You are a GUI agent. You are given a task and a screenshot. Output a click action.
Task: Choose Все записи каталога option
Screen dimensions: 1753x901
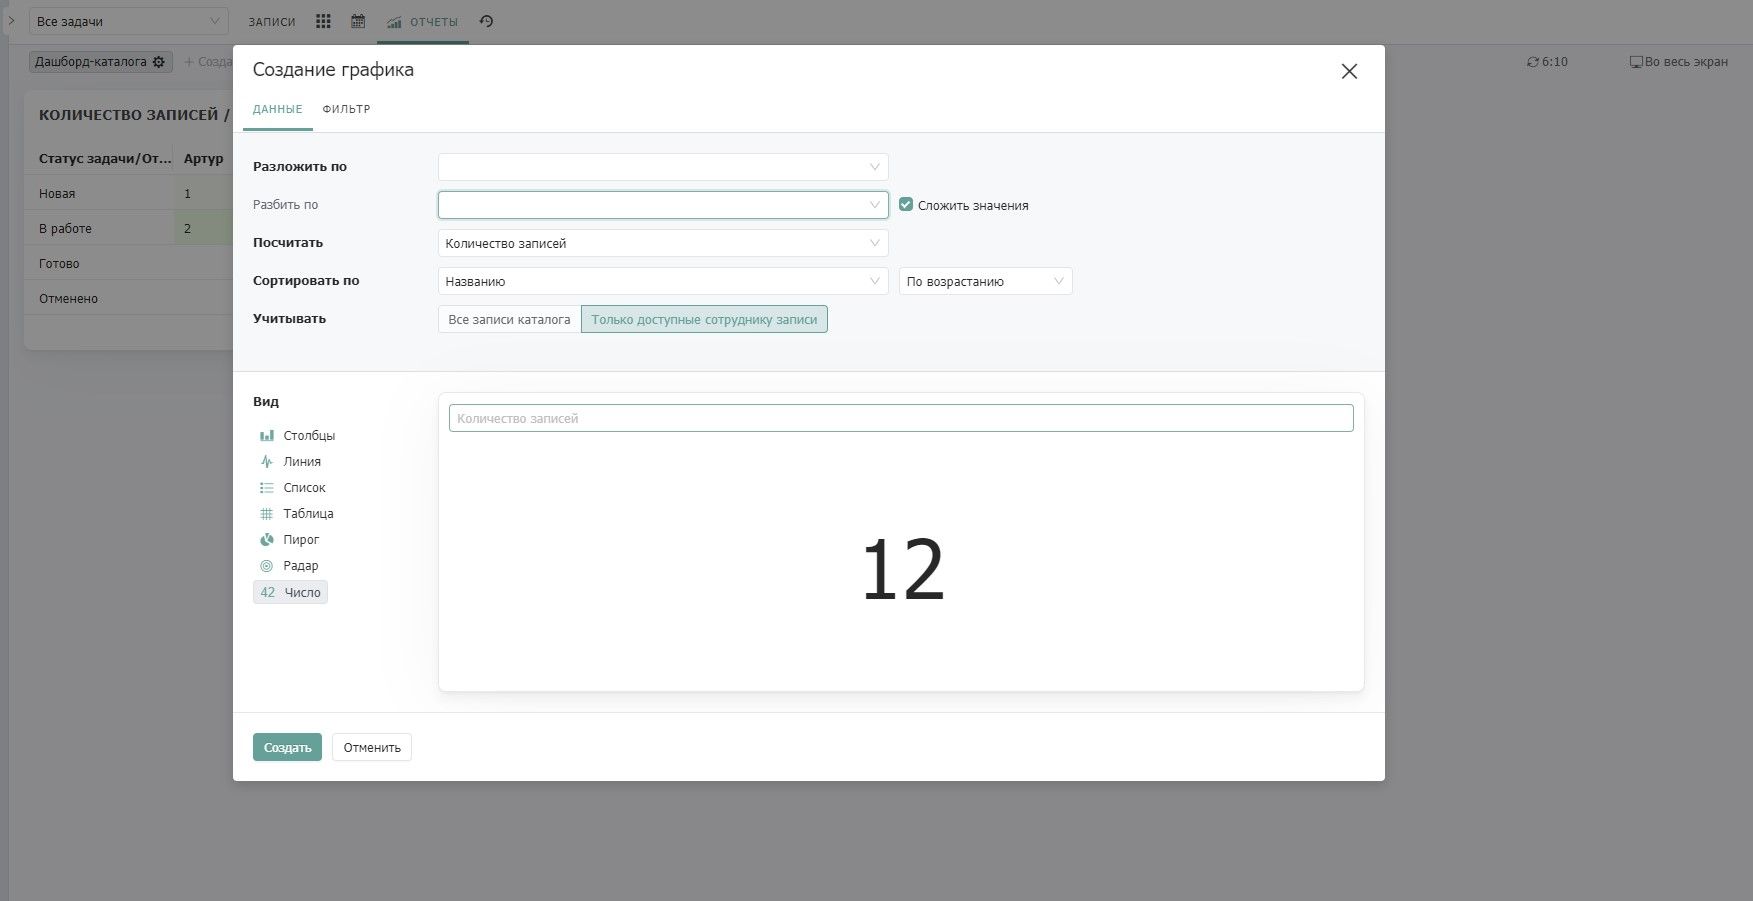tap(509, 320)
